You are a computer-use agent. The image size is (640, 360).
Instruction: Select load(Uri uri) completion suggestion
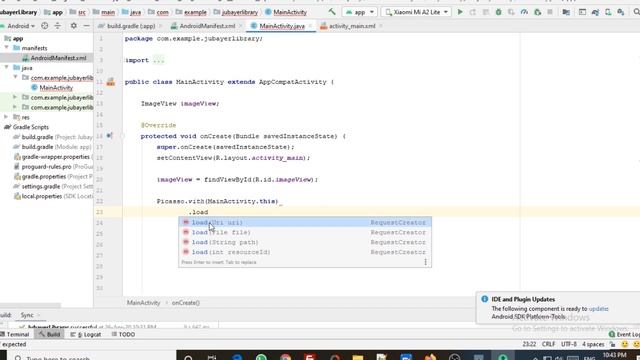click(x=305, y=222)
